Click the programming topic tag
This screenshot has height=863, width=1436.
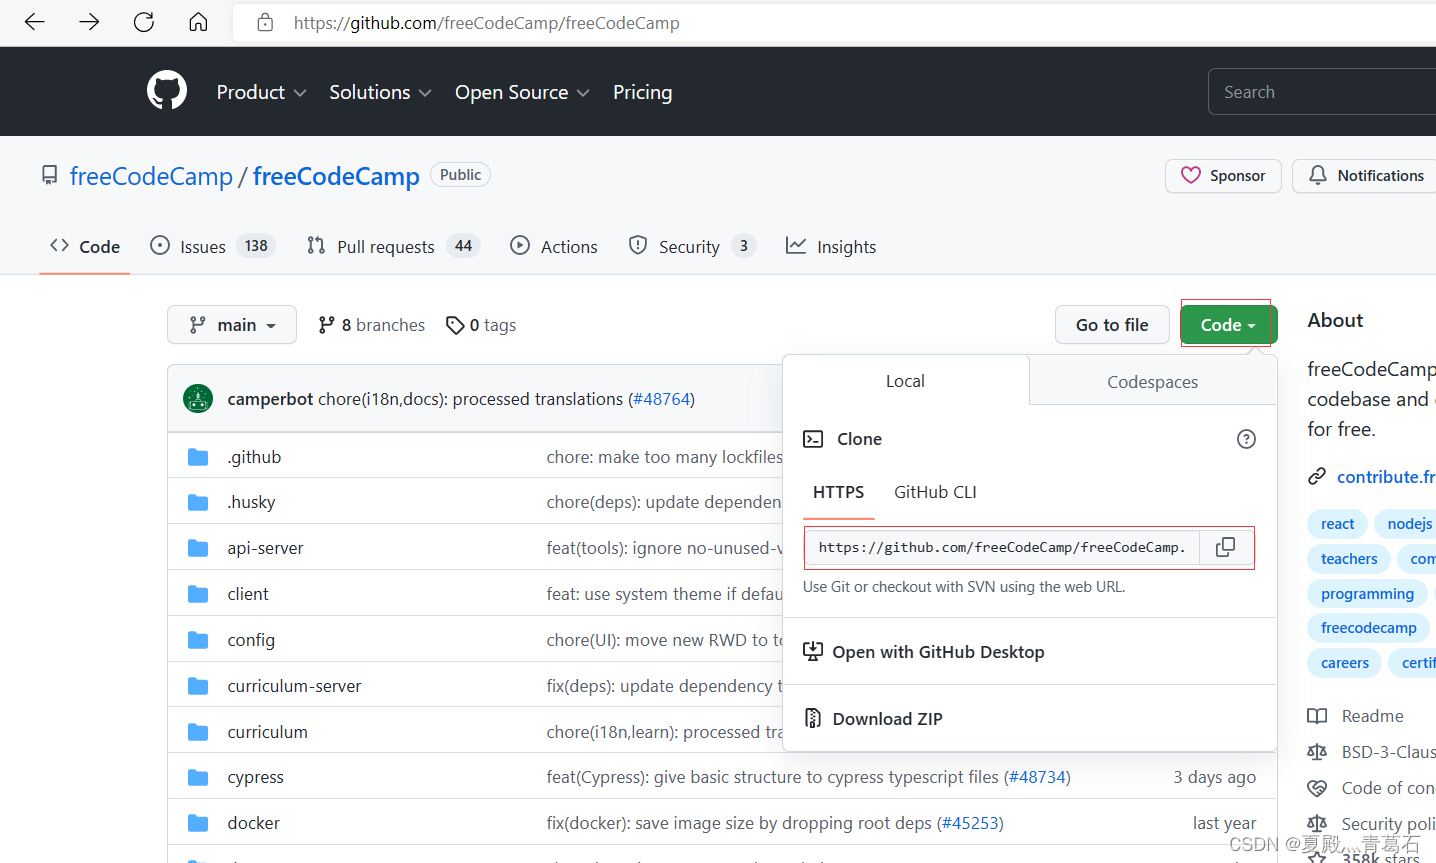[x=1367, y=594]
